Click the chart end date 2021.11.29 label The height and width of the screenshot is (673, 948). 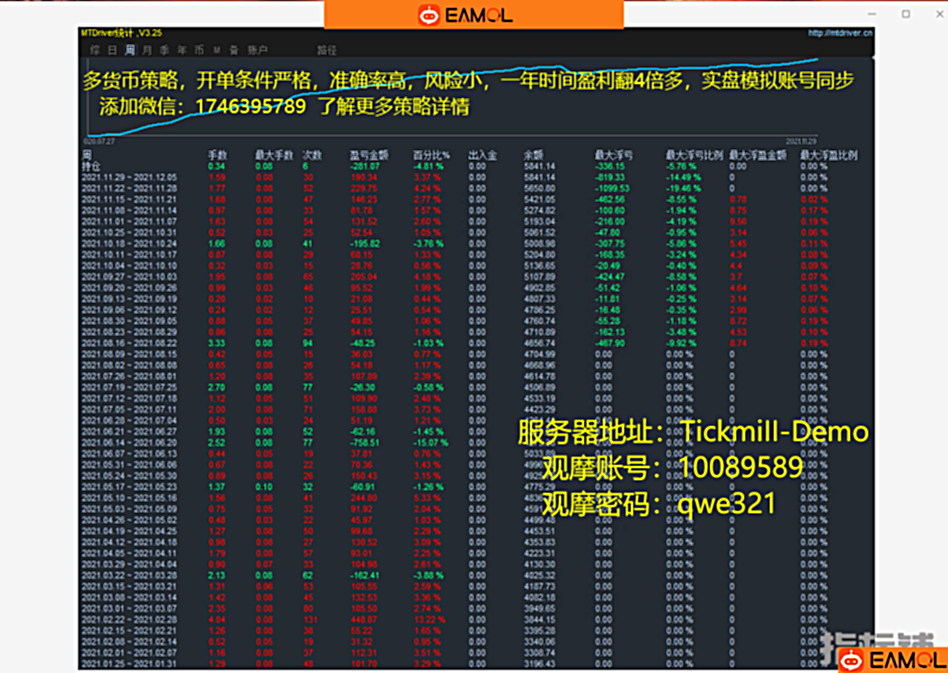click(800, 141)
